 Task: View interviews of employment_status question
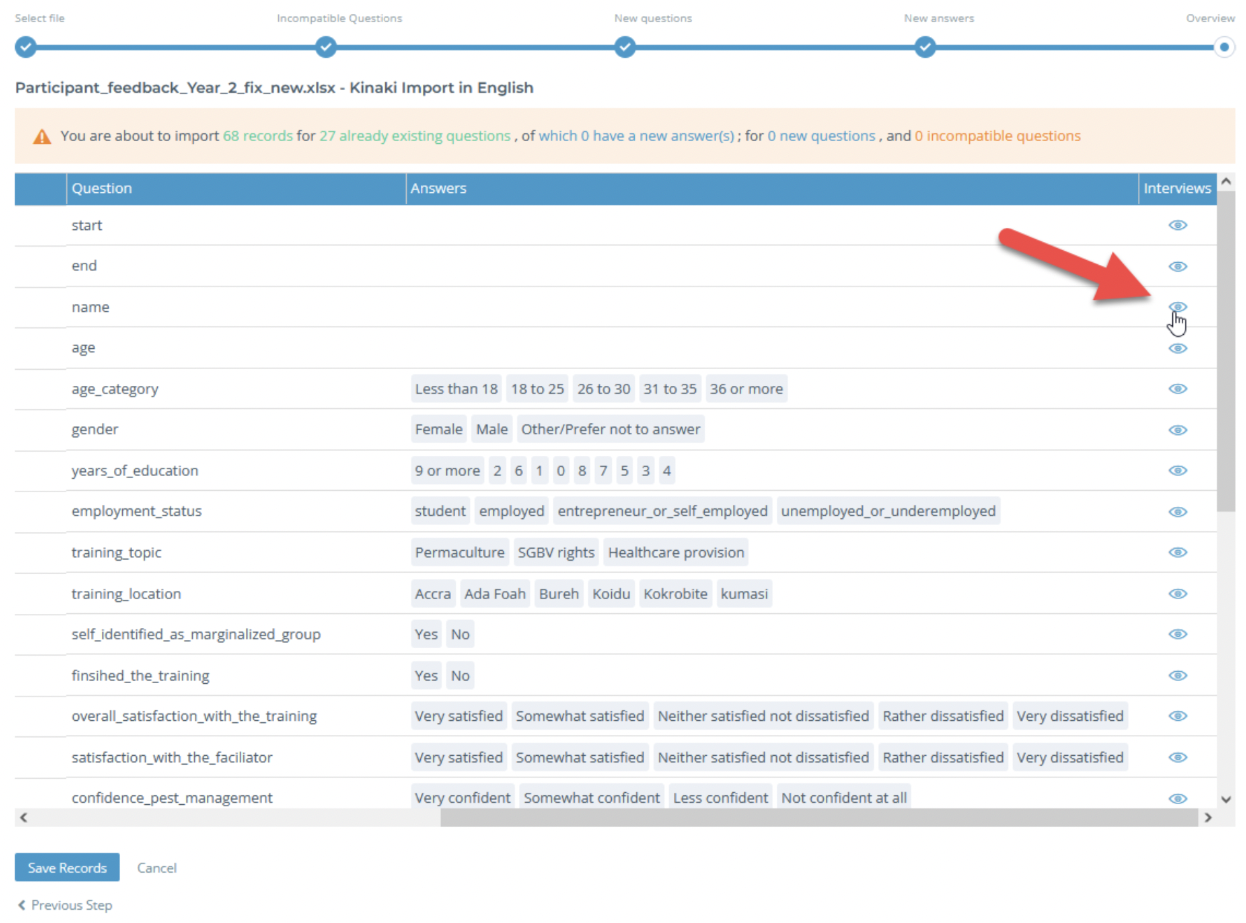tap(1178, 511)
